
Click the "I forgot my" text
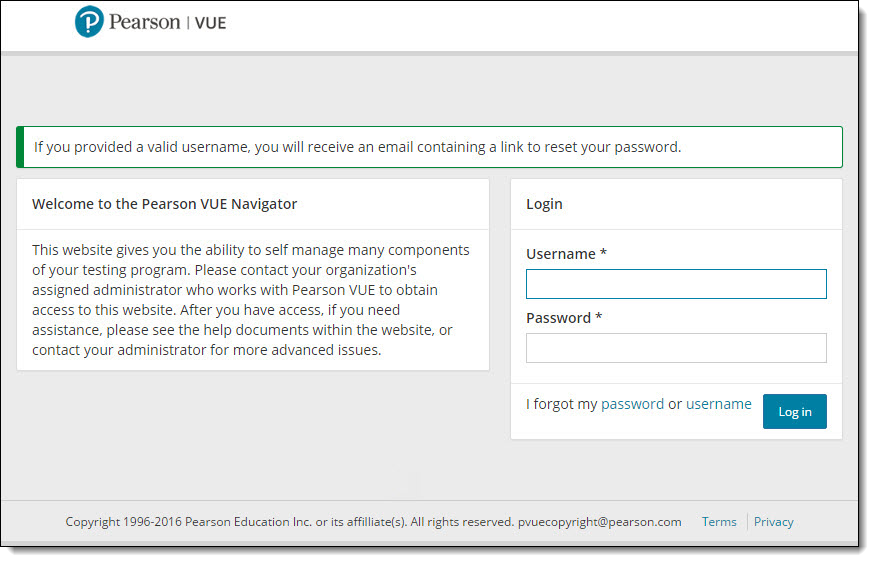pyautogui.click(x=561, y=404)
